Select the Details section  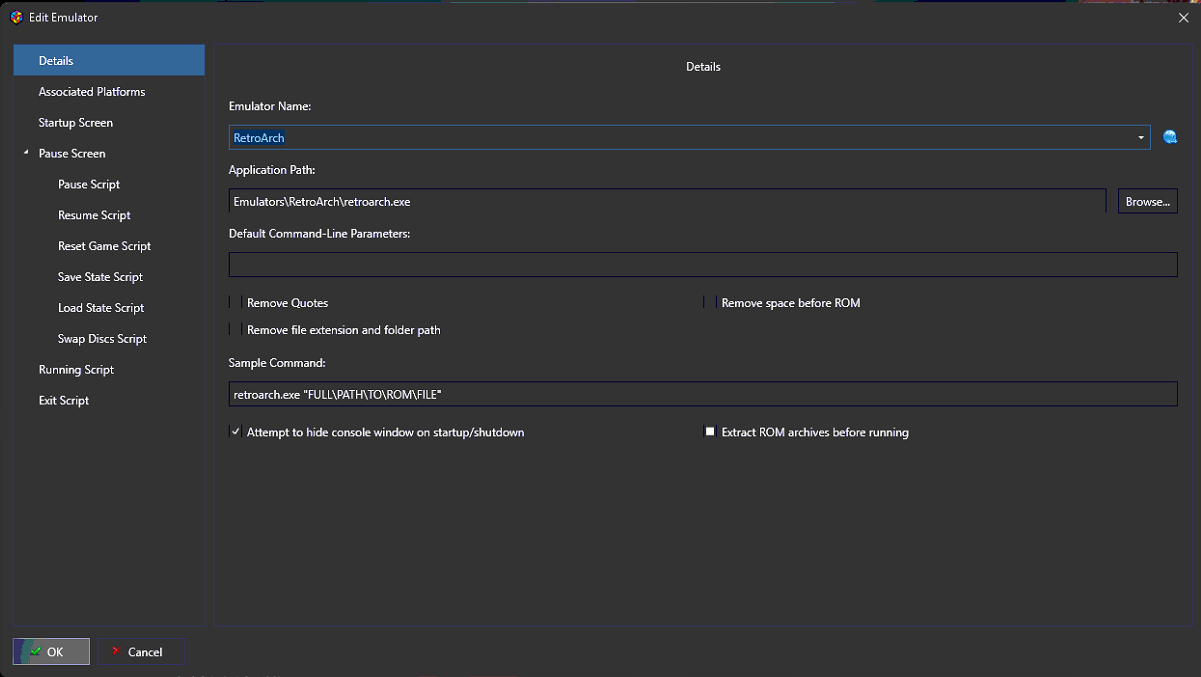pyautogui.click(x=109, y=61)
